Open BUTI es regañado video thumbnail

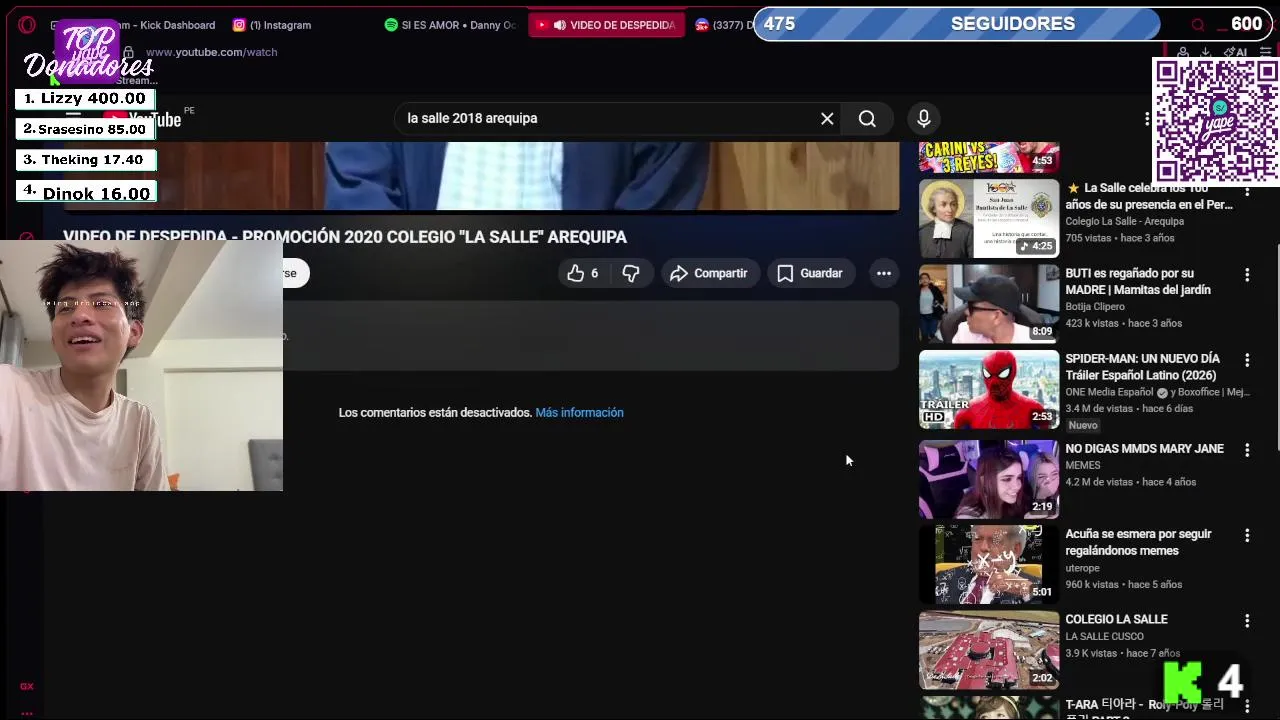989,304
